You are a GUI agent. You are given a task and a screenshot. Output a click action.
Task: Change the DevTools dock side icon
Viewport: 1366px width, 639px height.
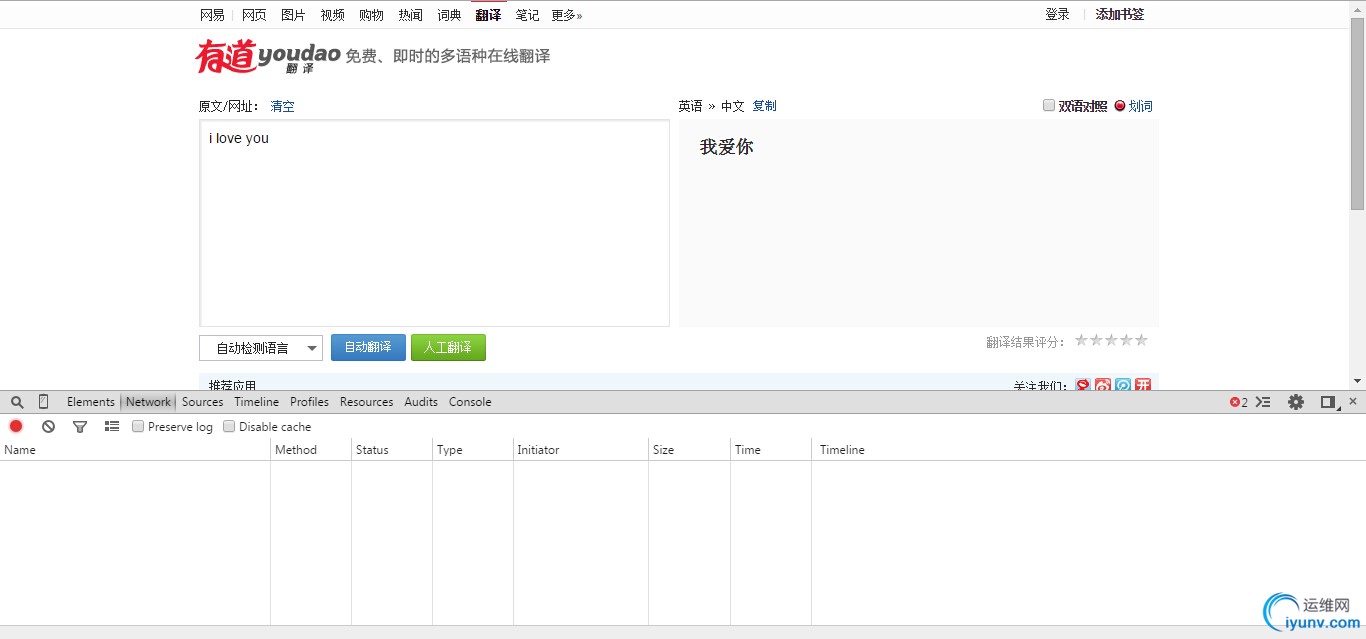coord(1329,402)
